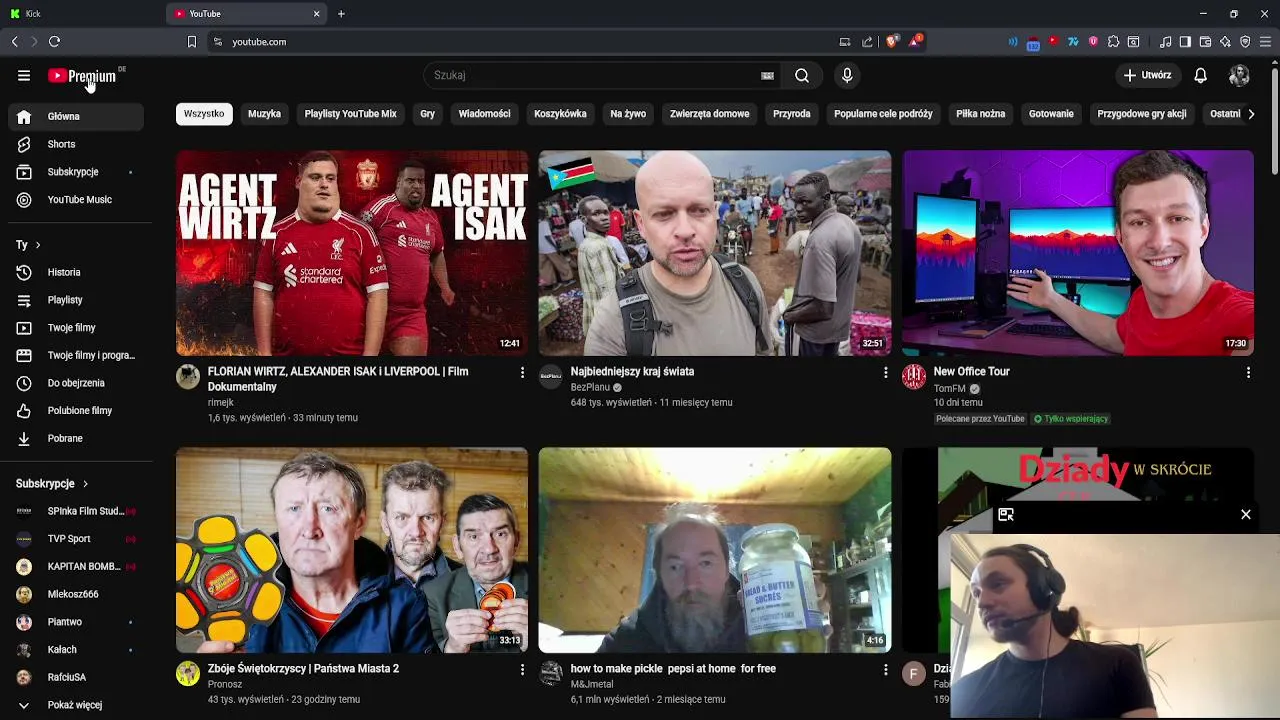The height and width of the screenshot is (720, 1280).
Task: Open the TomFM channel name
Action: [950, 388]
